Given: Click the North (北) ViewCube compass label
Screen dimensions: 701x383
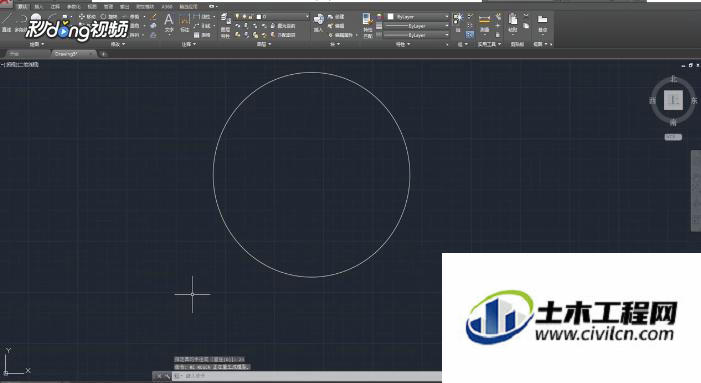Looking at the screenshot, I should click(x=674, y=79).
